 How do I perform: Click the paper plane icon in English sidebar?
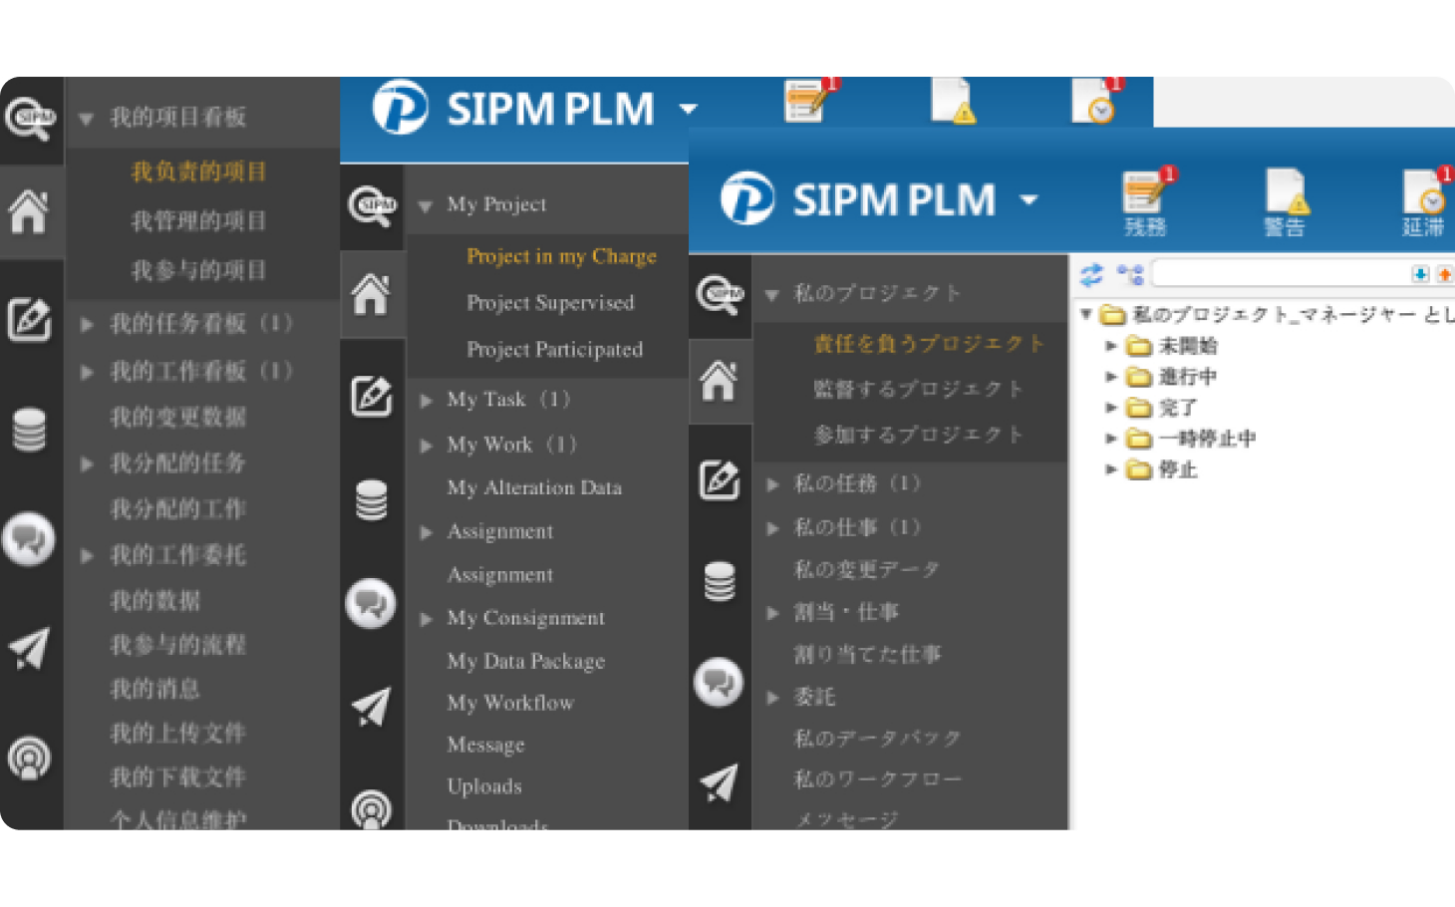coord(371,707)
